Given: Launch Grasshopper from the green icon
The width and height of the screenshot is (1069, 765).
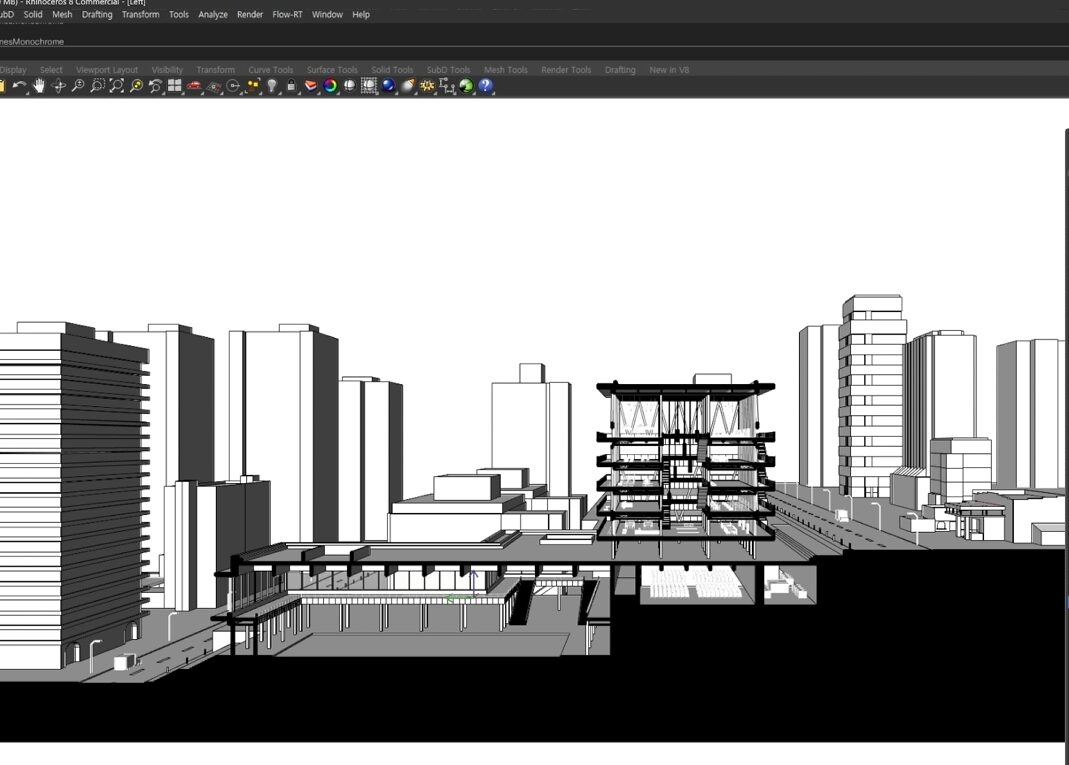Looking at the screenshot, I should point(466,86).
